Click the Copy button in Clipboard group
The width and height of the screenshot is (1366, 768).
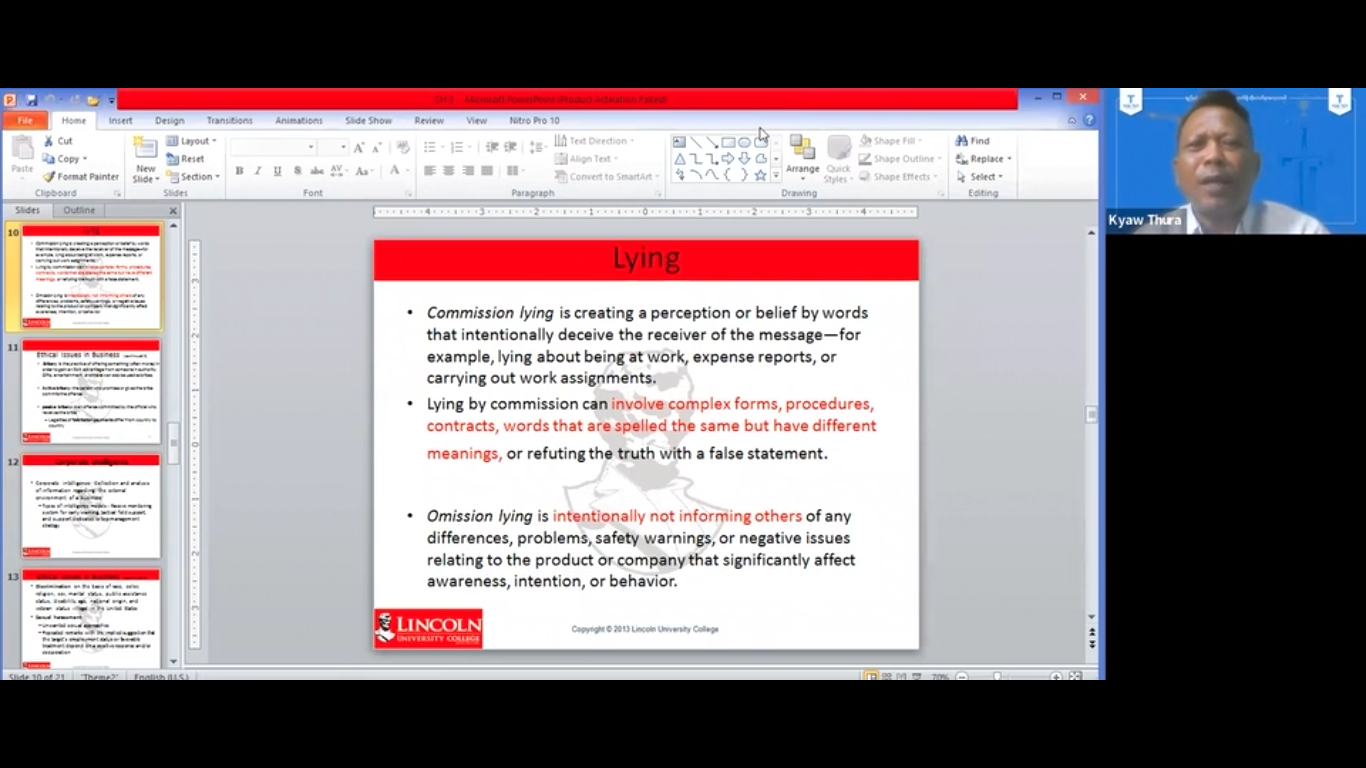tap(64, 159)
